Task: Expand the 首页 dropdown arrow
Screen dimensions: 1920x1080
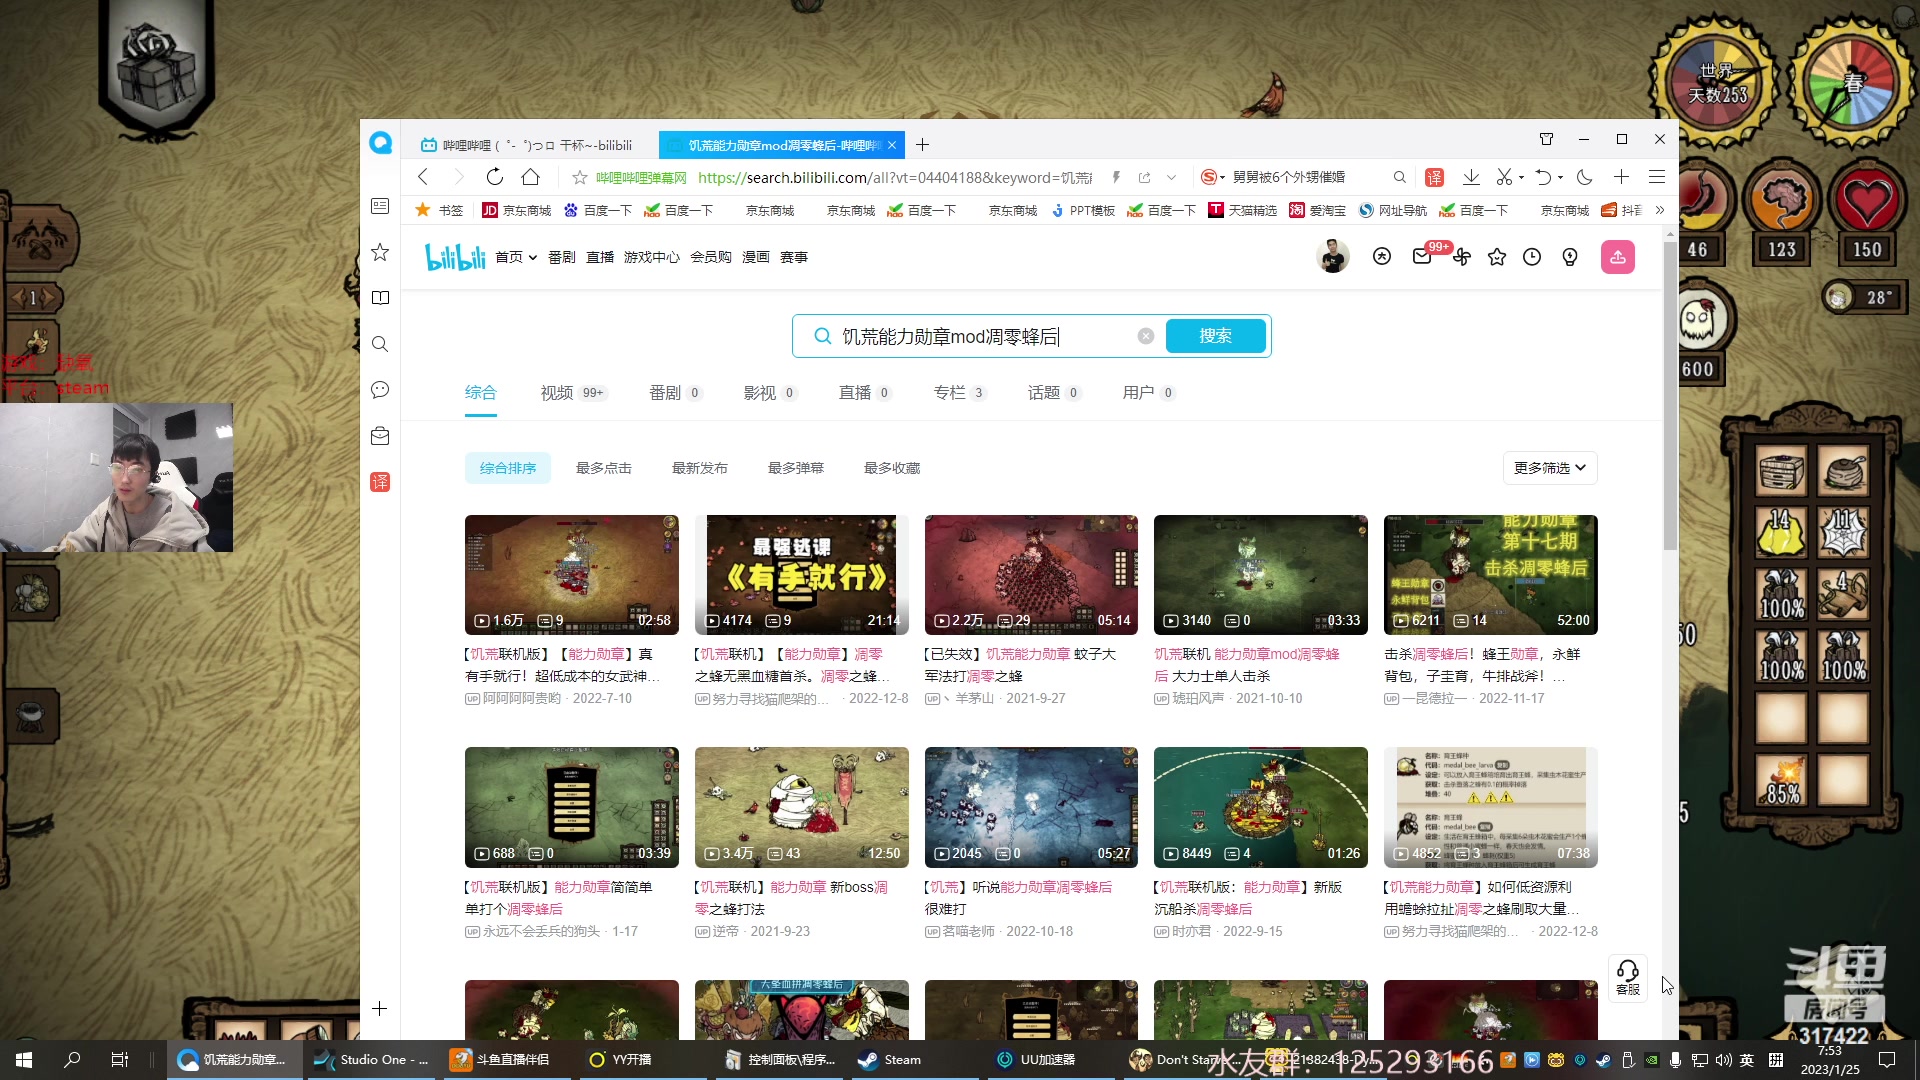Action: point(532,257)
